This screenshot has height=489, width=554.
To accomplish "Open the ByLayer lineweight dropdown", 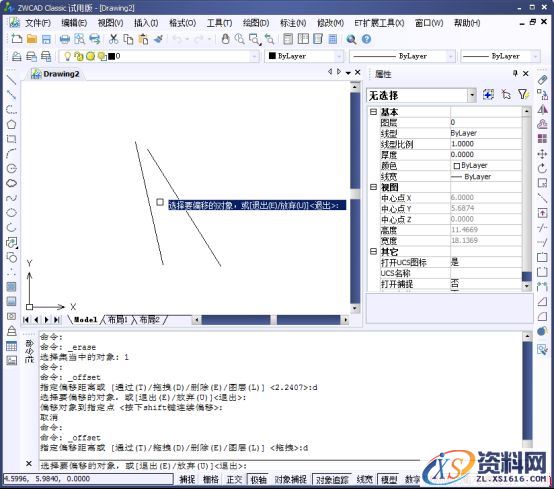I will (535, 56).
